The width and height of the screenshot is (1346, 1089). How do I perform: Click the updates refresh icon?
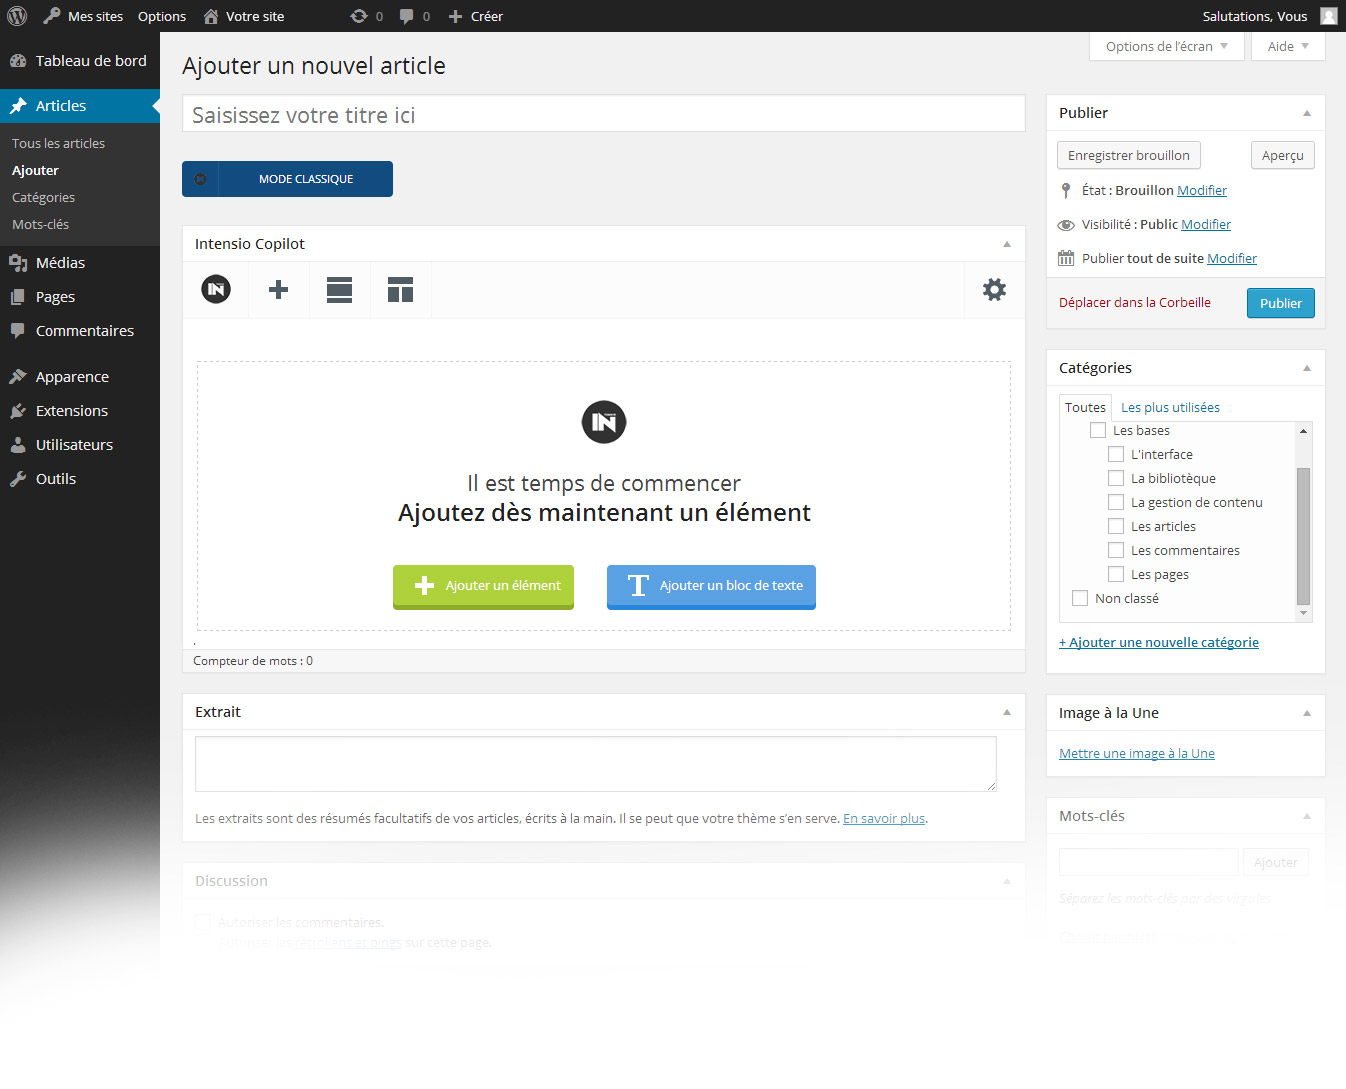[359, 16]
